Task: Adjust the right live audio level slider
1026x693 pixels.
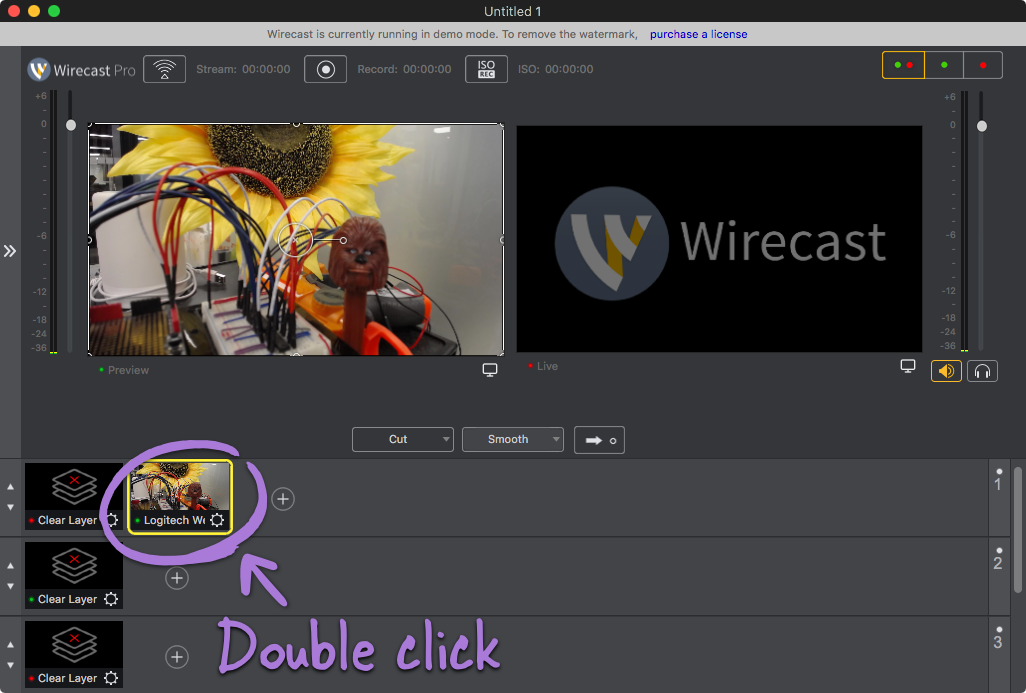Action: click(x=982, y=126)
